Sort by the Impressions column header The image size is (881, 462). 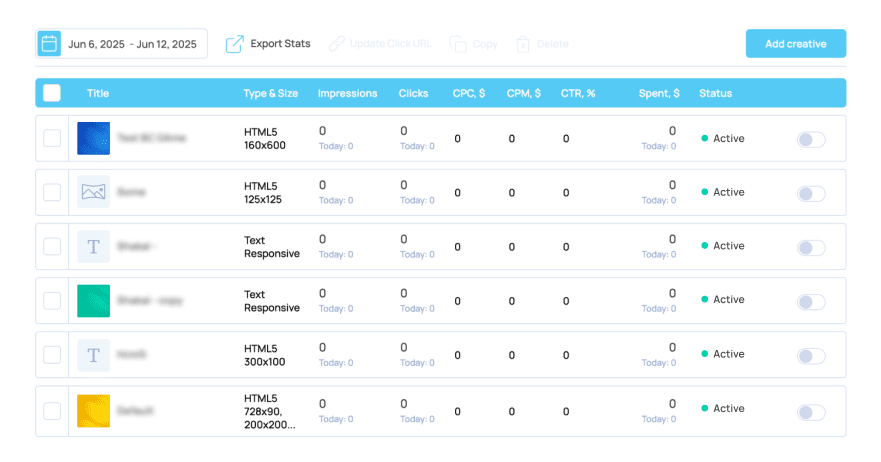(347, 93)
